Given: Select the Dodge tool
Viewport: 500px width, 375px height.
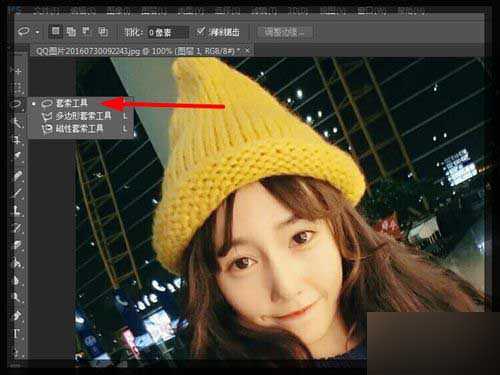Looking at the screenshot, I should [17, 298].
